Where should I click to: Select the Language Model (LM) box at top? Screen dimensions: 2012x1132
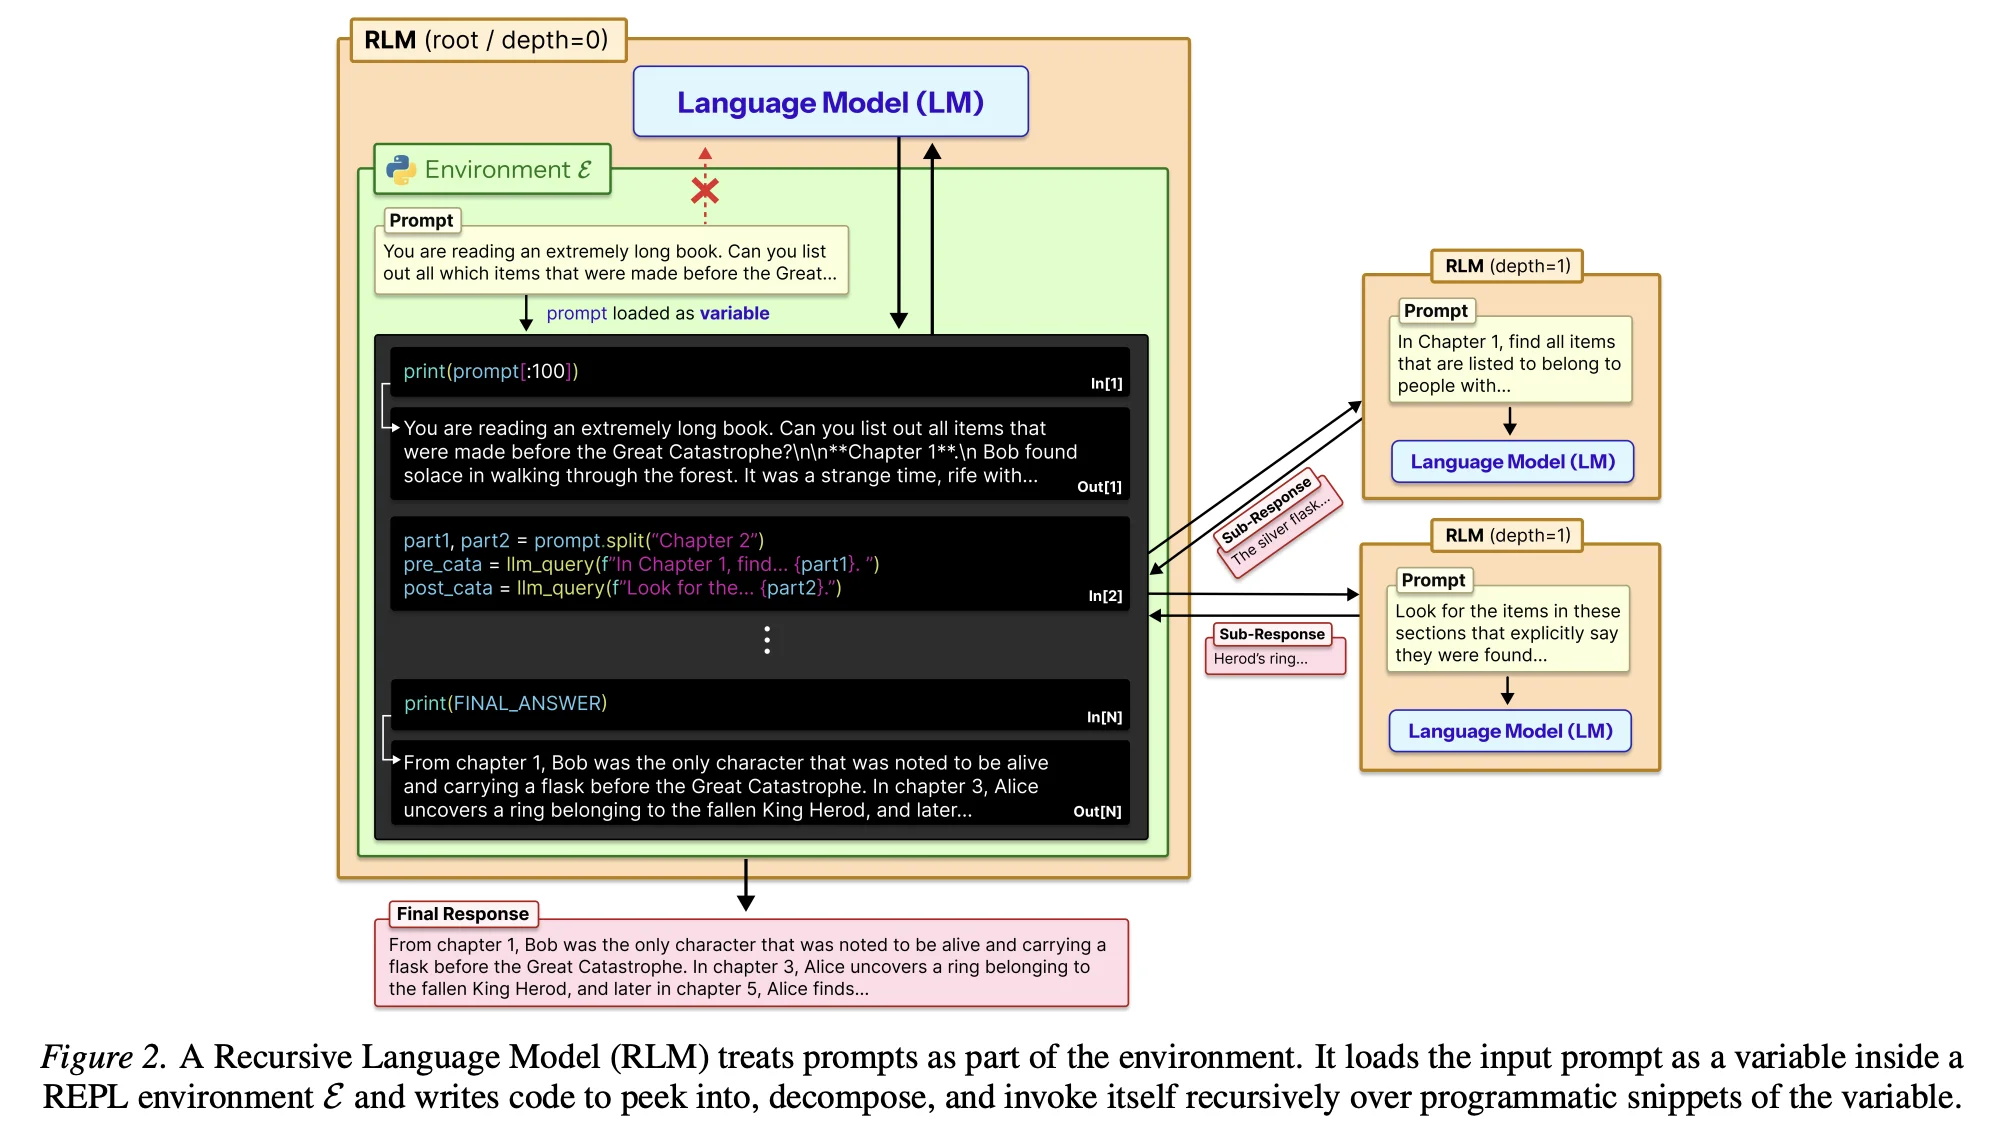pos(830,101)
